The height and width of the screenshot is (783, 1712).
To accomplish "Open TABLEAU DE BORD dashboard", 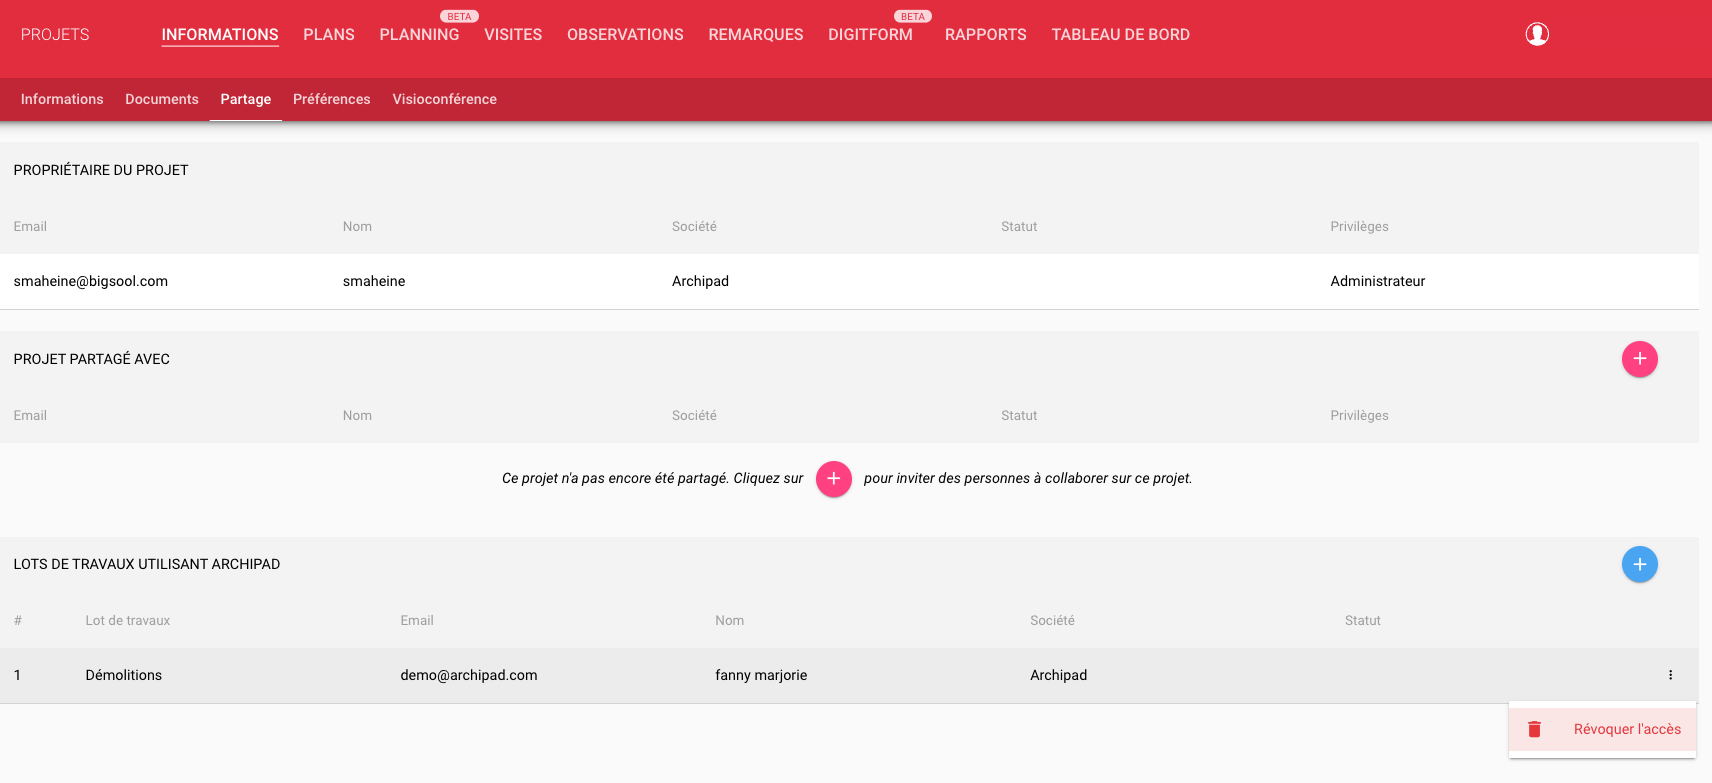I will click(x=1120, y=35).
